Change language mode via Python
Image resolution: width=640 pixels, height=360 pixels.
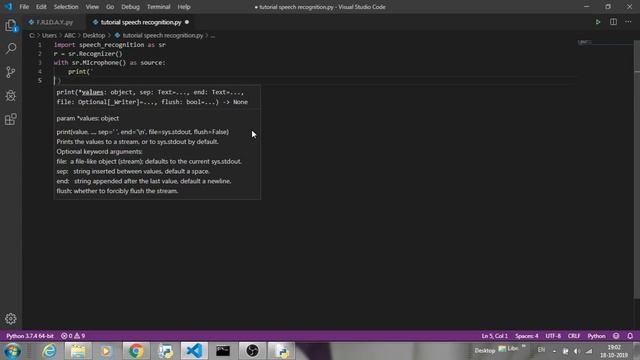coord(596,336)
